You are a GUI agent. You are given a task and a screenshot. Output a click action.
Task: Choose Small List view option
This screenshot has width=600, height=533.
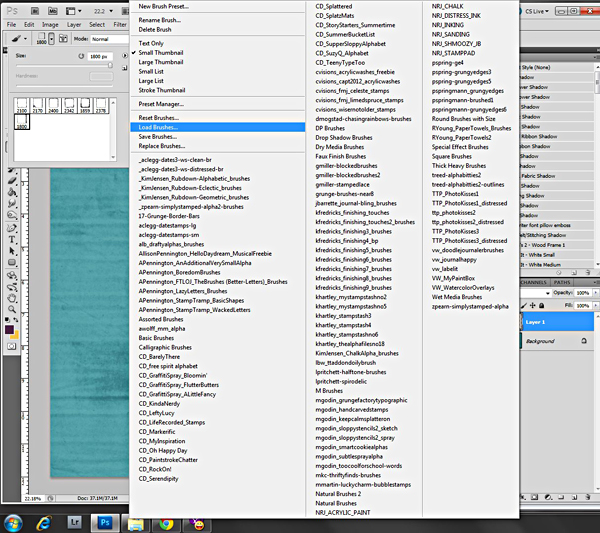pyautogui.click(x=151, y=72)
